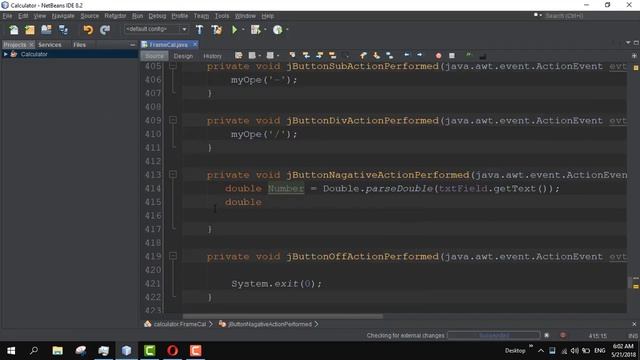Click the Shift Line Right arrow icon
This screenshot has height=360, width=640.
coord(420,55)
